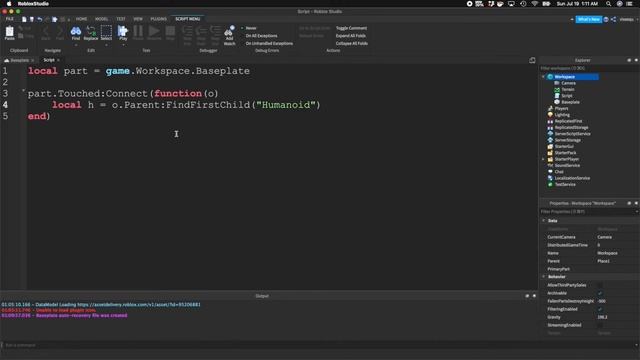Click the Lighting bulb icon
The height and width of the screenshot is (360, 640).
click(550, 115)
